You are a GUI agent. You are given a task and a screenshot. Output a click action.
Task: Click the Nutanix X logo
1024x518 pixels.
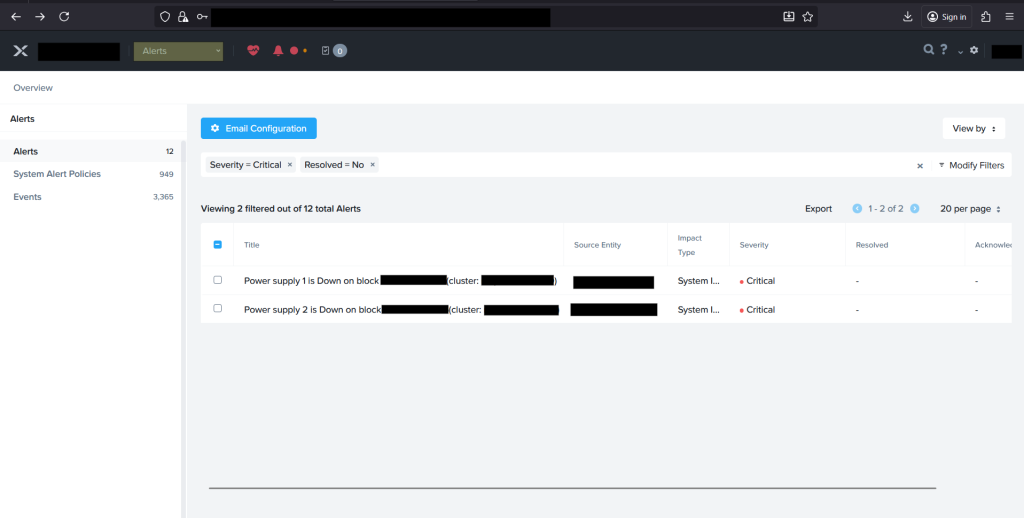click(x=21, y=51)
